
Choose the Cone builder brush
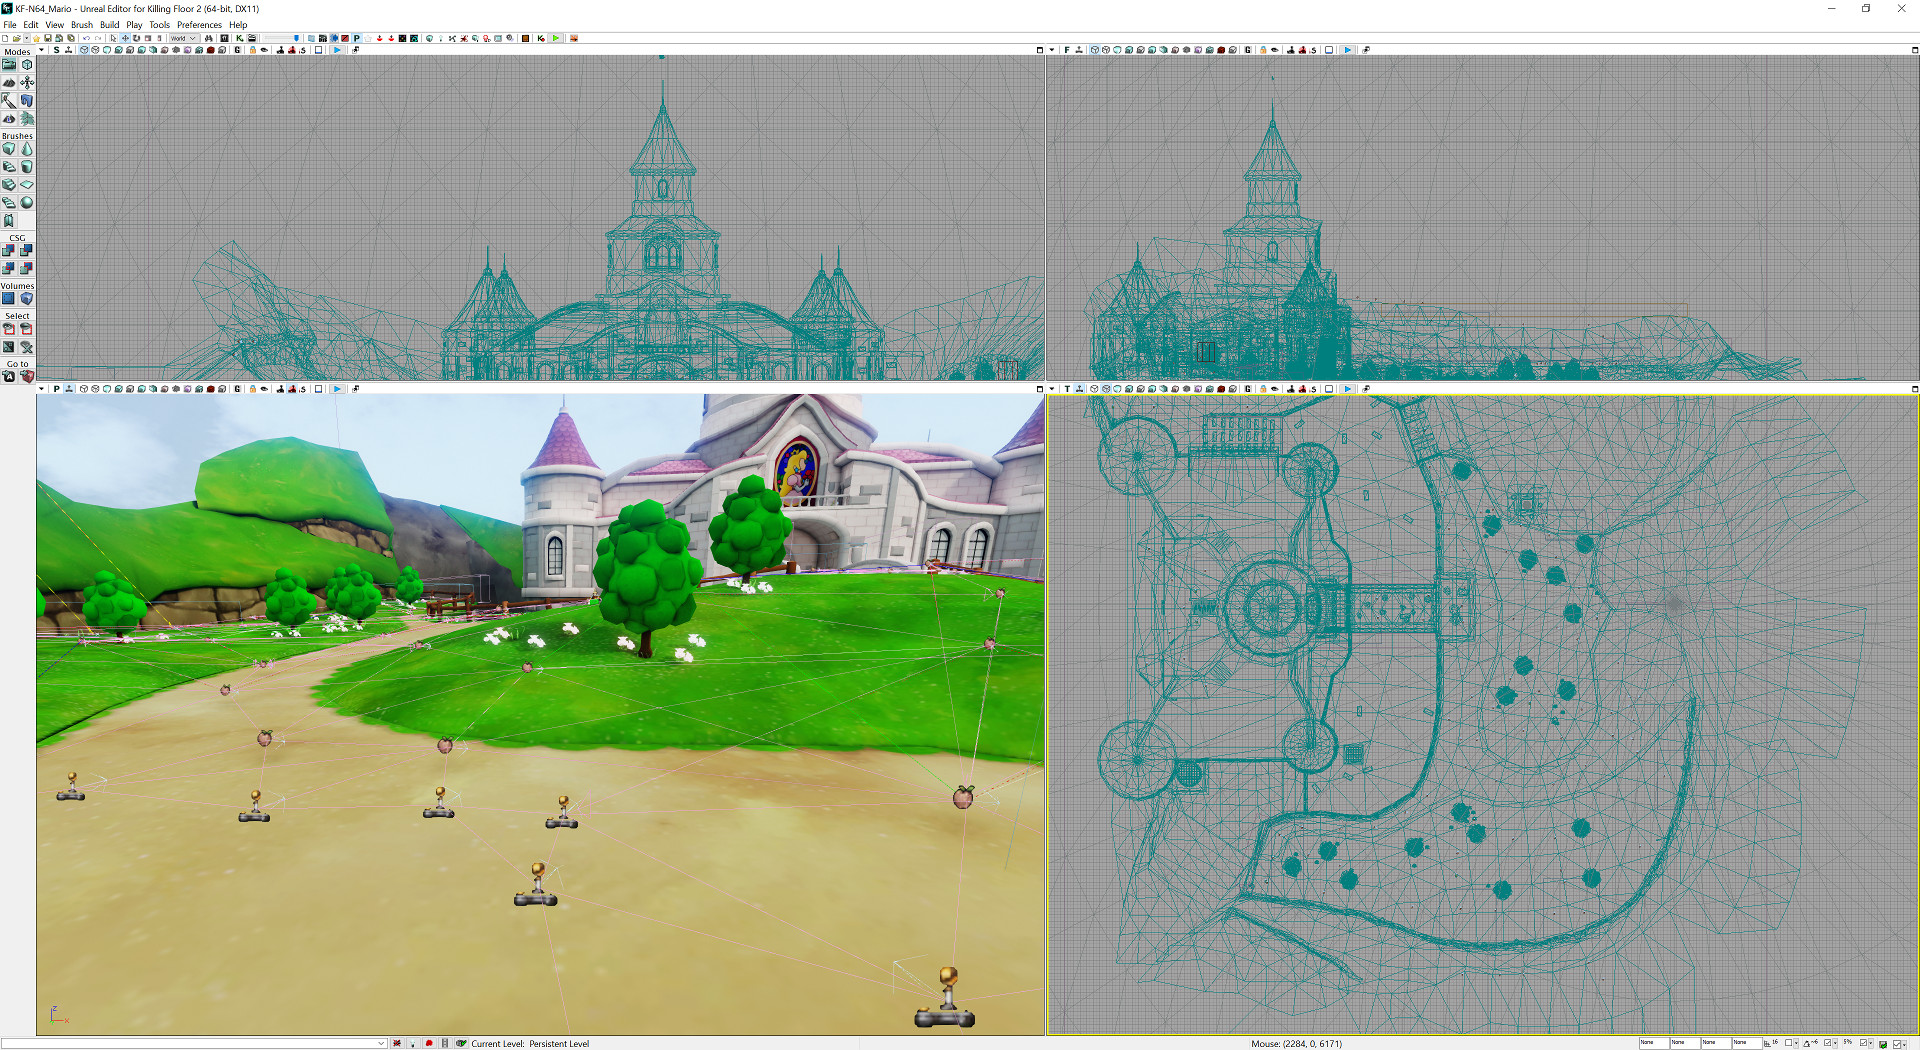pos(27,149)
